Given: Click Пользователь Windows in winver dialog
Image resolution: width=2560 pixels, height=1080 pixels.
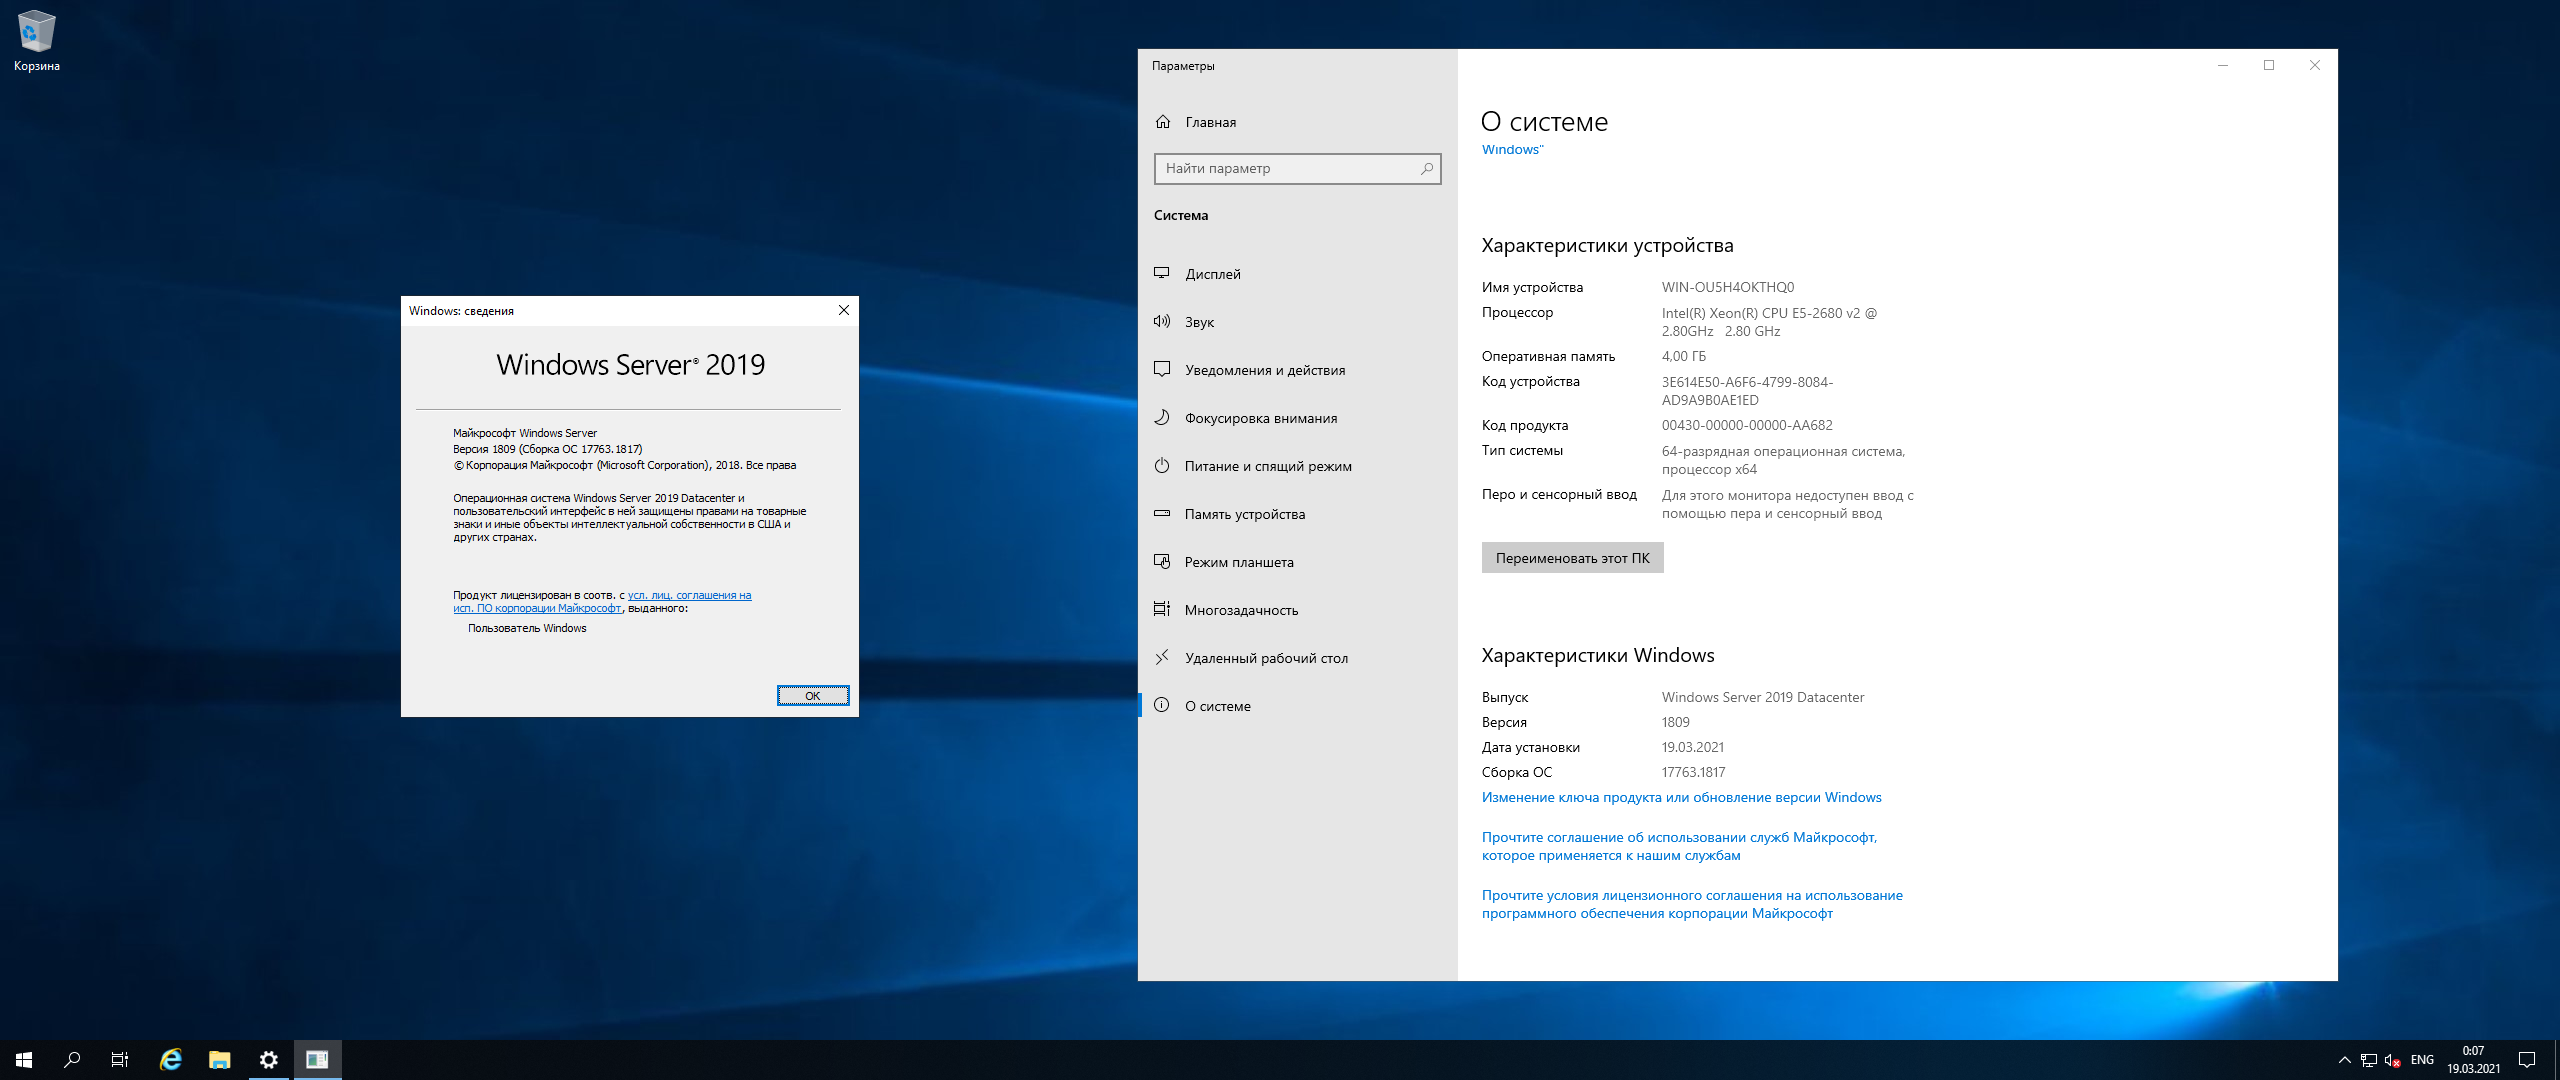Looking at the screenshot, I should click(x=527, y=628).
